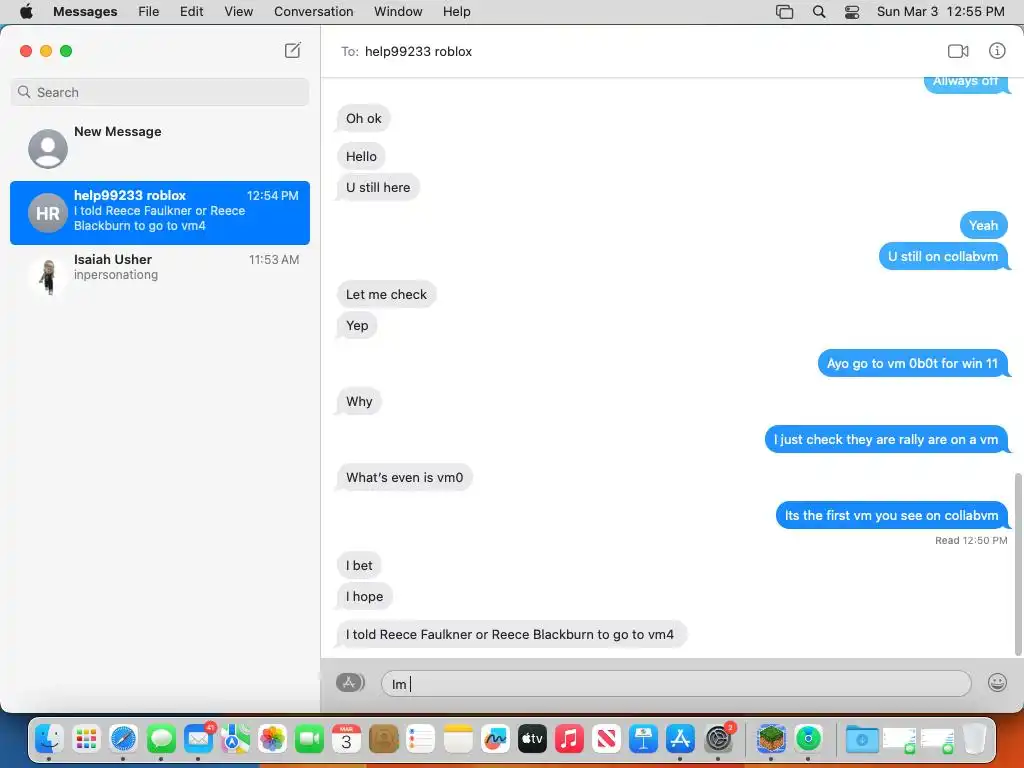Open Calendar showing March 3 in dock
Screen dimensions: 1024x768
coord(347,739)
